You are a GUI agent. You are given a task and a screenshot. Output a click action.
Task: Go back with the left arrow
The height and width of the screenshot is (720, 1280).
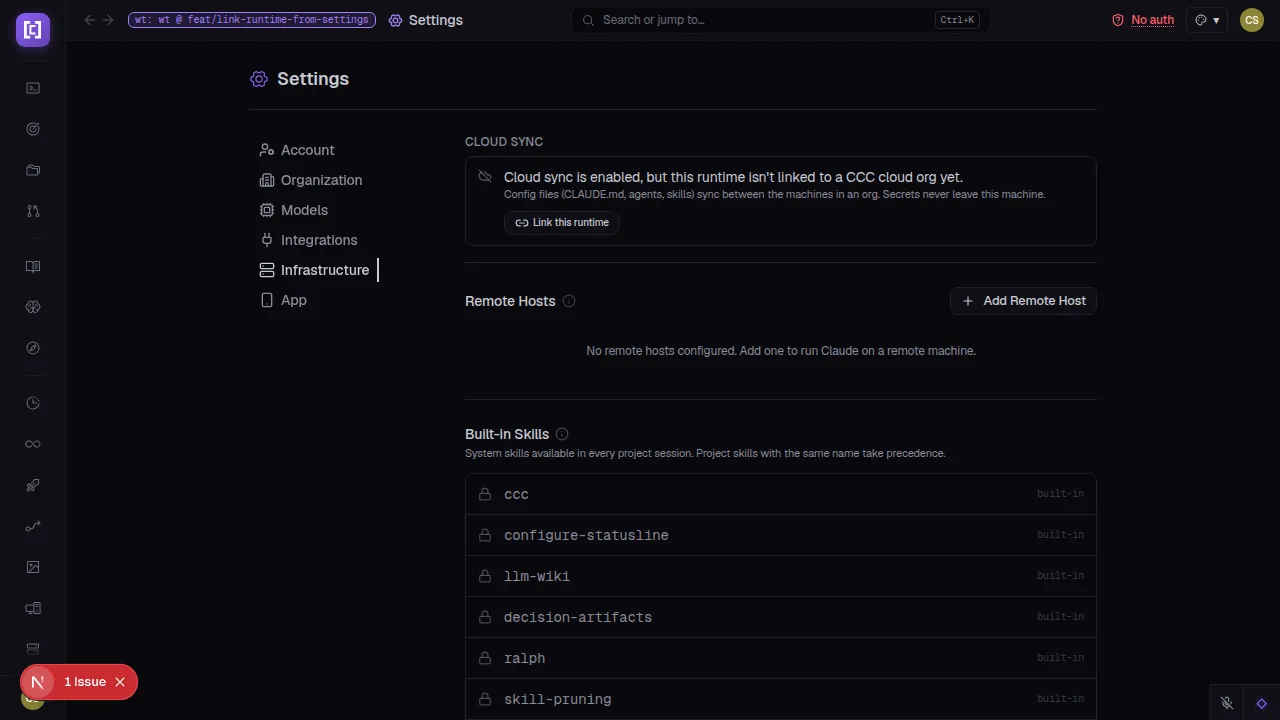pos(90,20)
